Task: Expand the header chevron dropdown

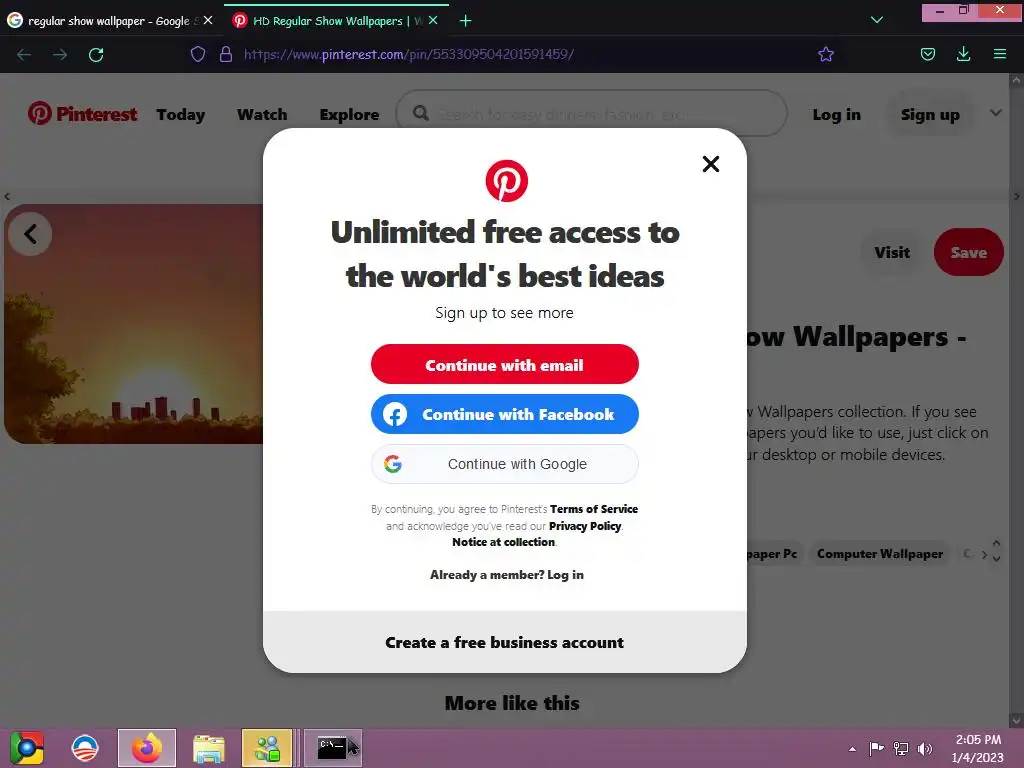Action: [x=995, y=112]
